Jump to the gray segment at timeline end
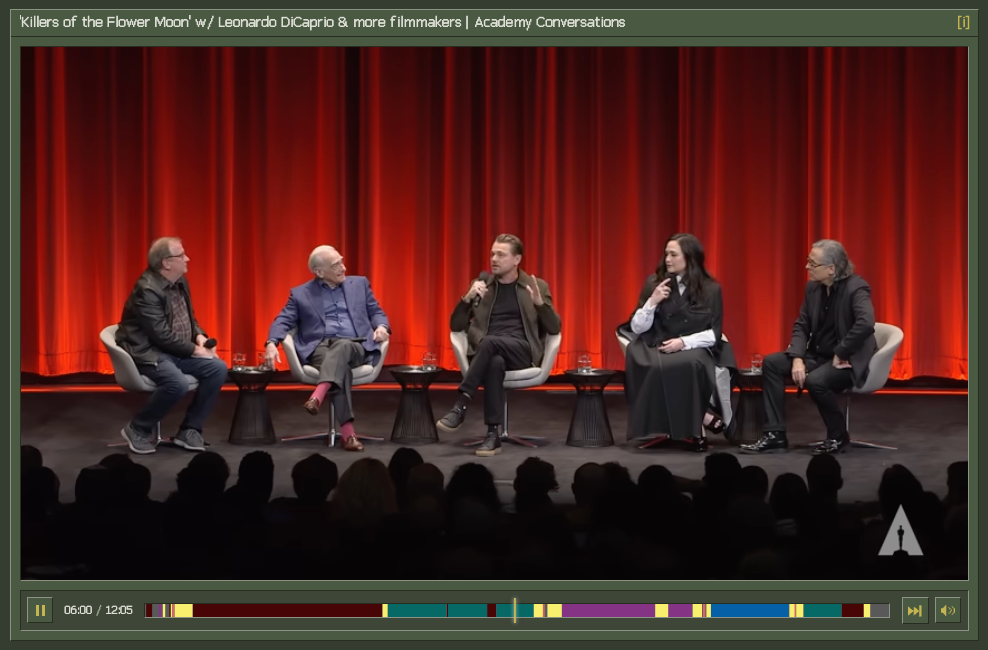Screen dimensions: 988x650 click(x=880, y=610)
